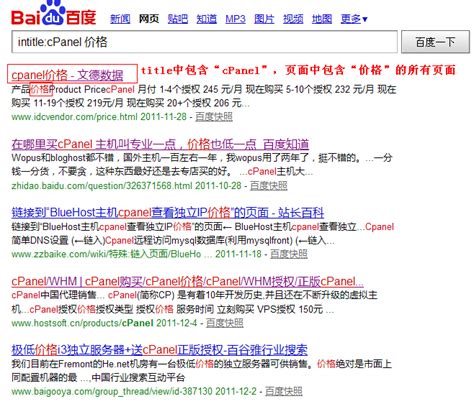Click the 百度一下 search button
The width and height of the screenshot is (474, 409).
435,42
